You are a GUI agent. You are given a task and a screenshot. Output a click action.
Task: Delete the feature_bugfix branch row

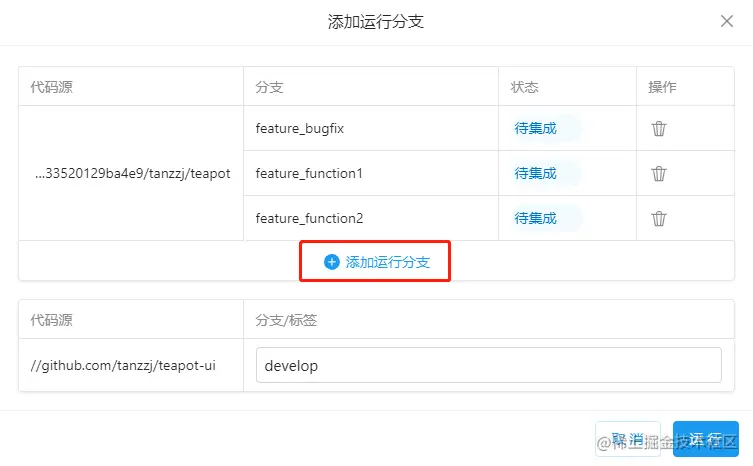[x=658, y=129]
